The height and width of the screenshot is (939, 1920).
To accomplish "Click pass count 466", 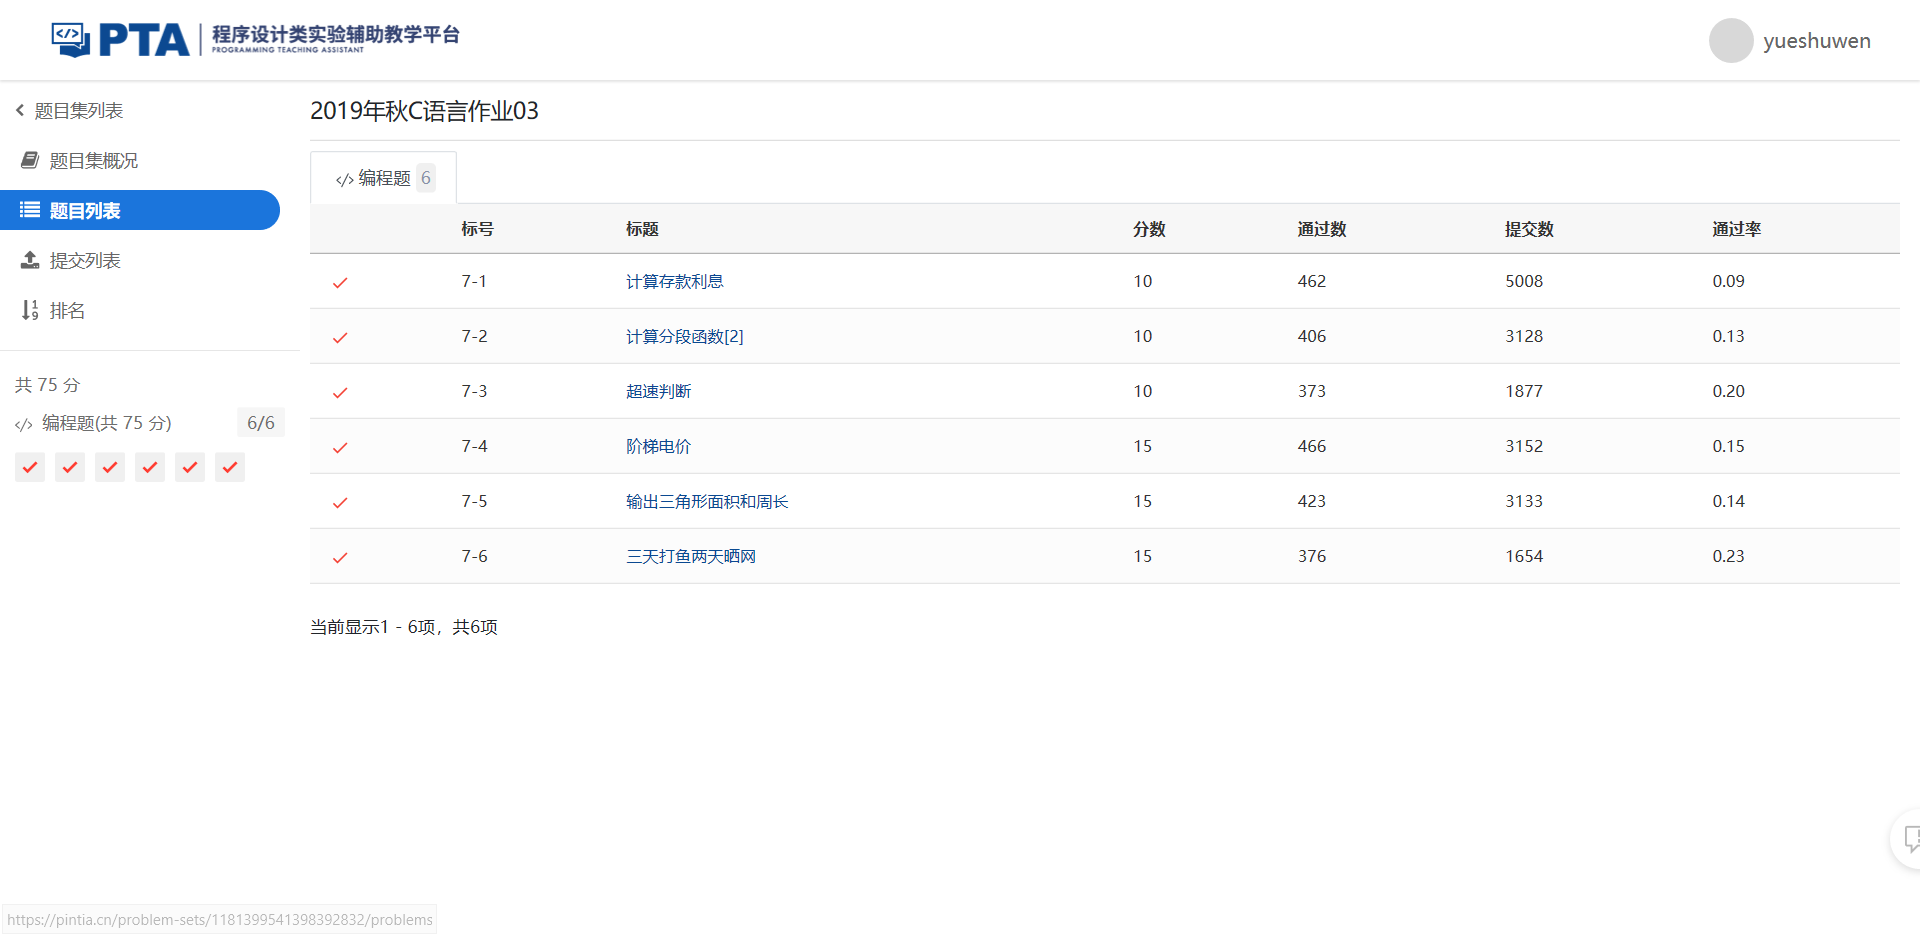I will pos(1312,446).
